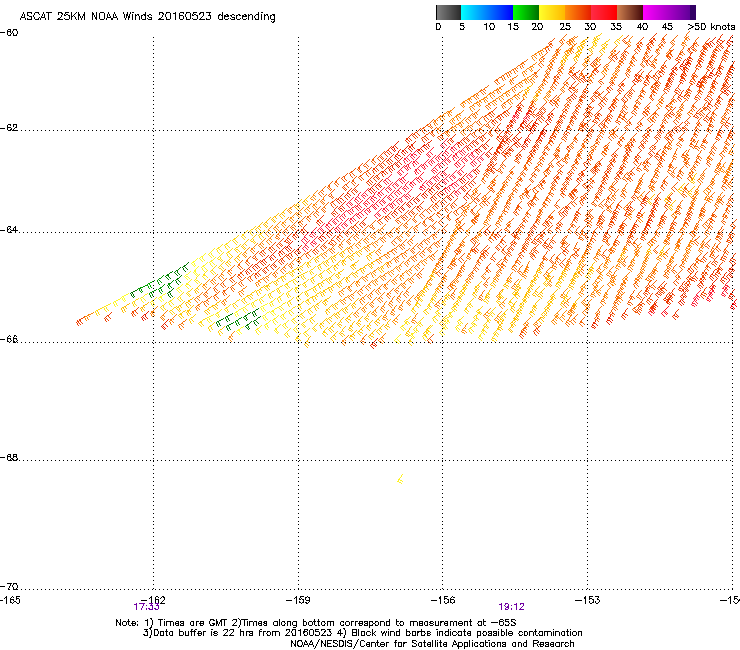
Task: Click the green 15-20 knots legend segment
Action: [x=526, y=12]
